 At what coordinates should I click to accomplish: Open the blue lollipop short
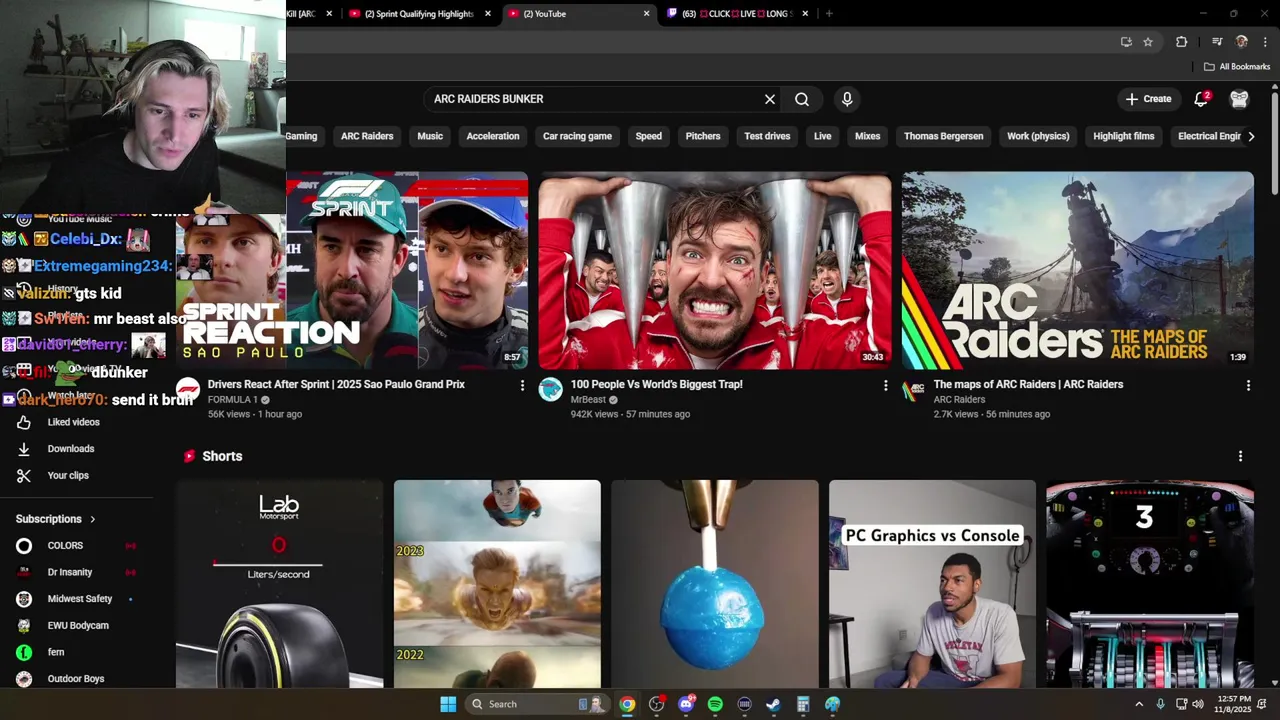point(714,584)
